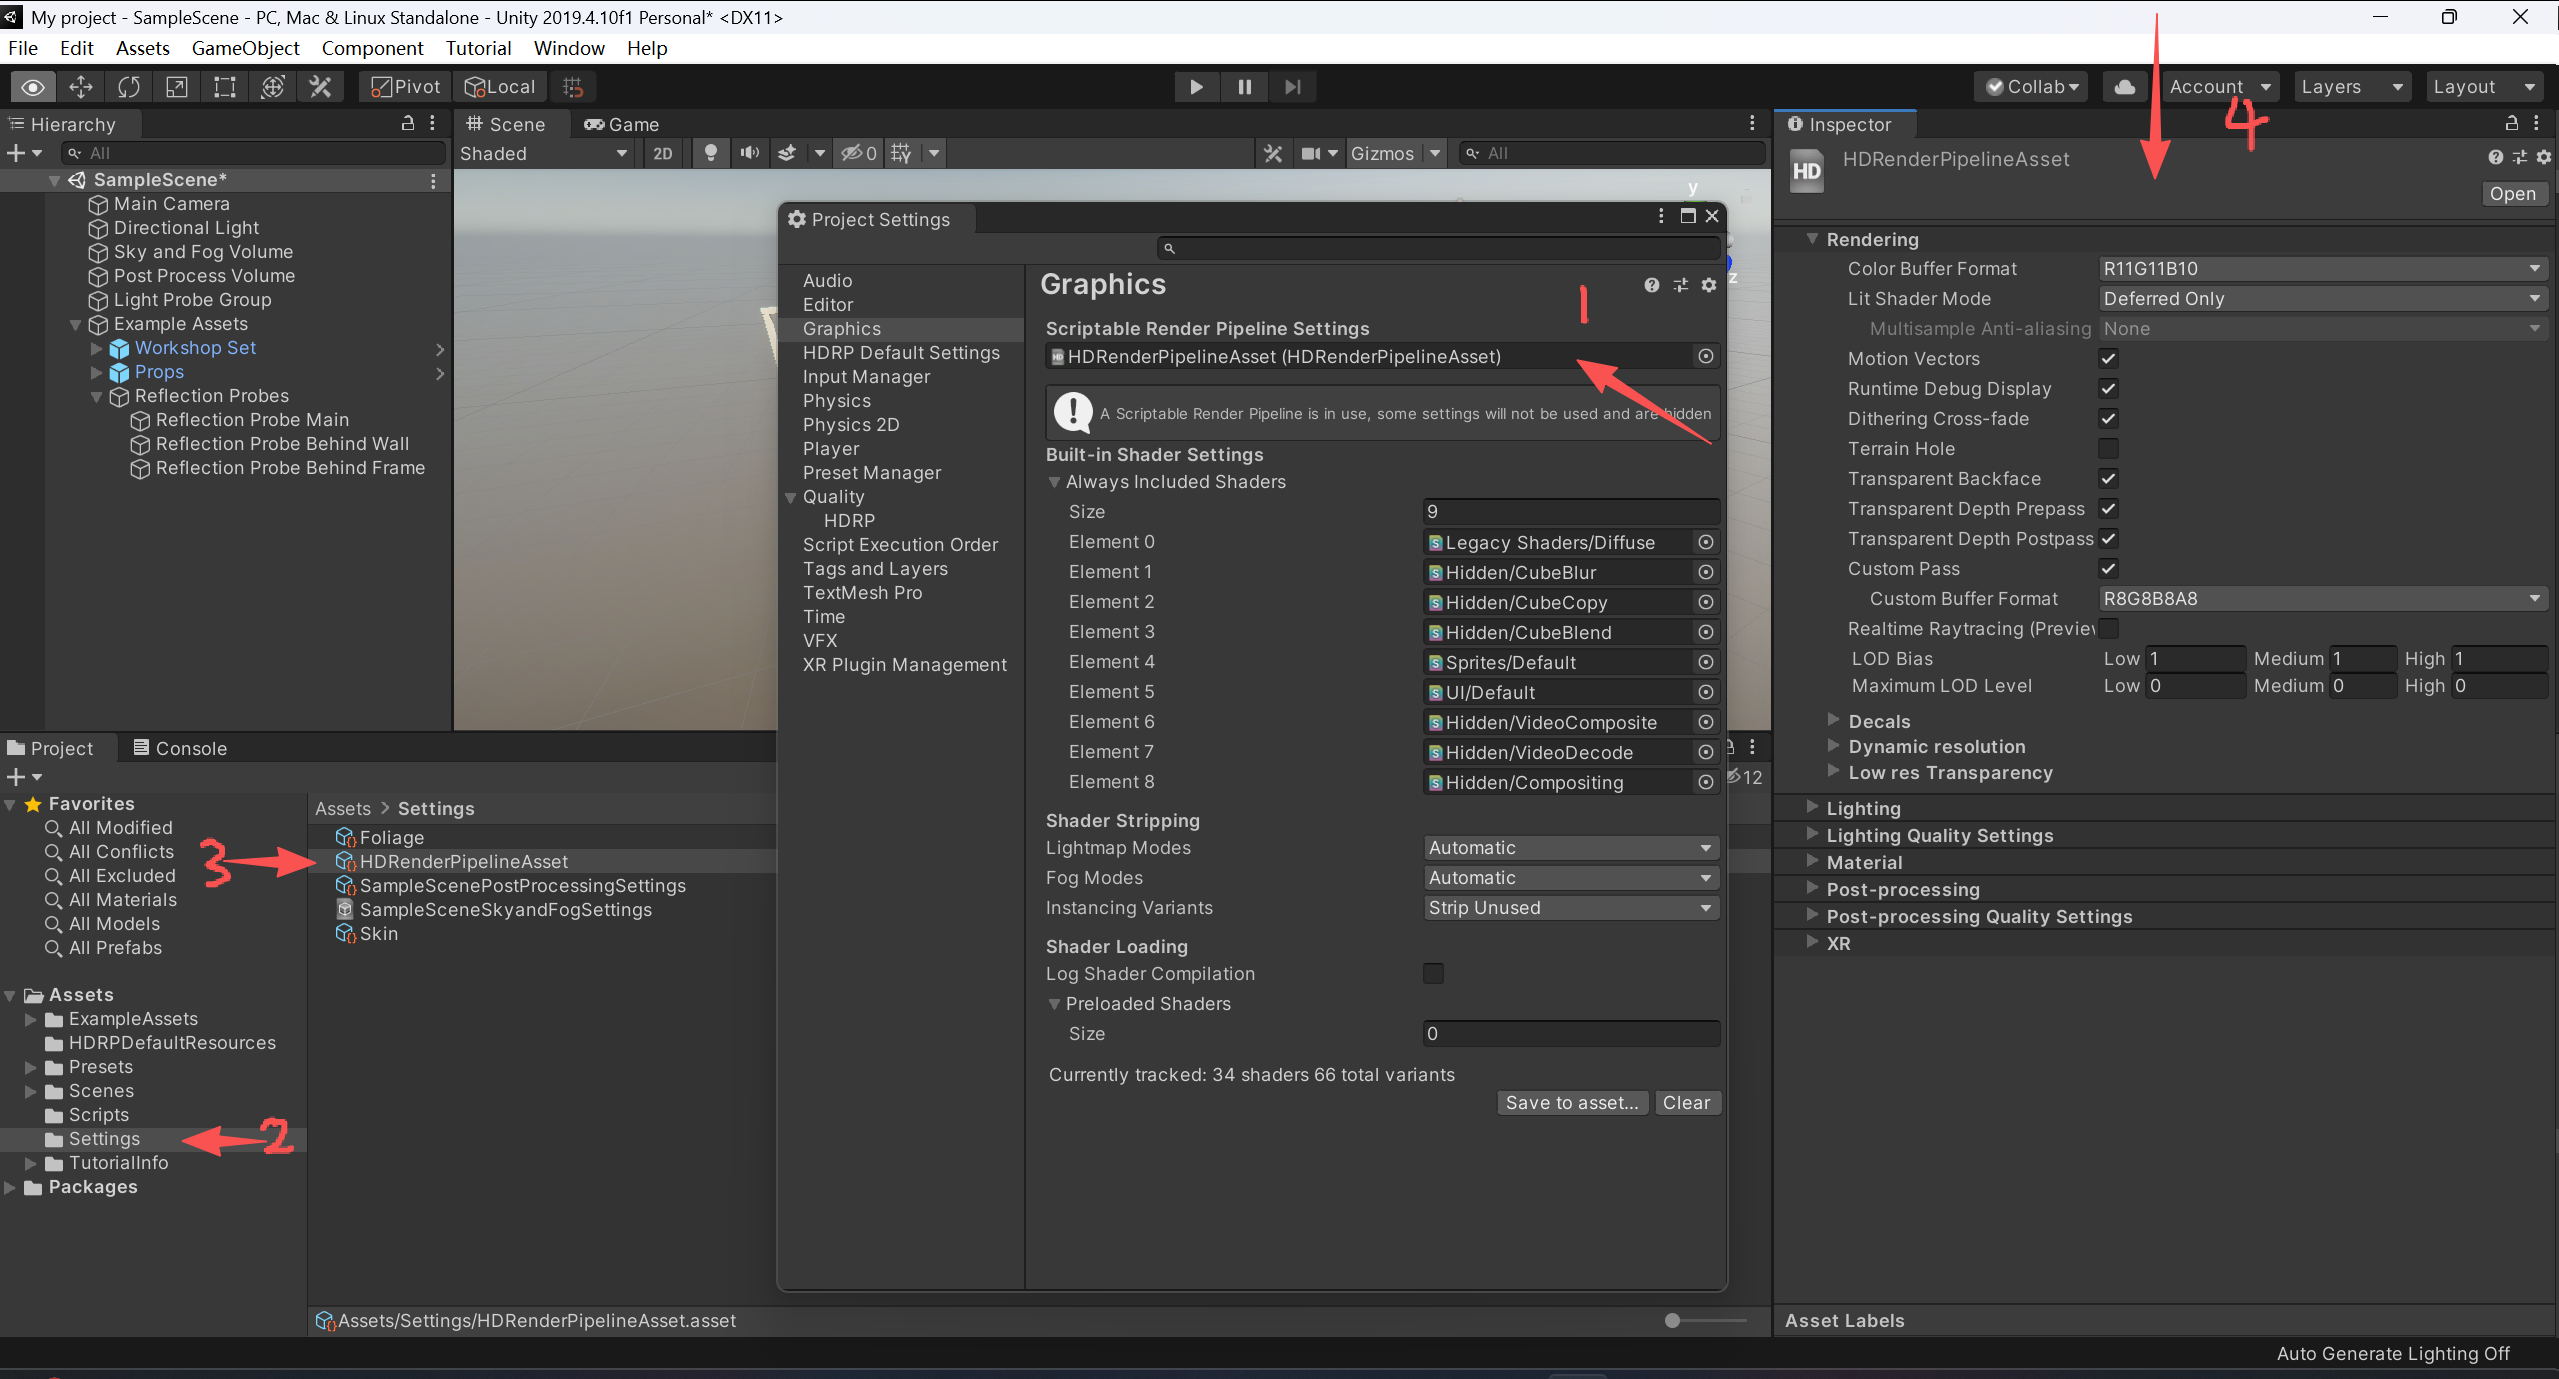2559x1379 pixels.
Task: Open Lit Shader Mode dropdown
Action: 2320,299
